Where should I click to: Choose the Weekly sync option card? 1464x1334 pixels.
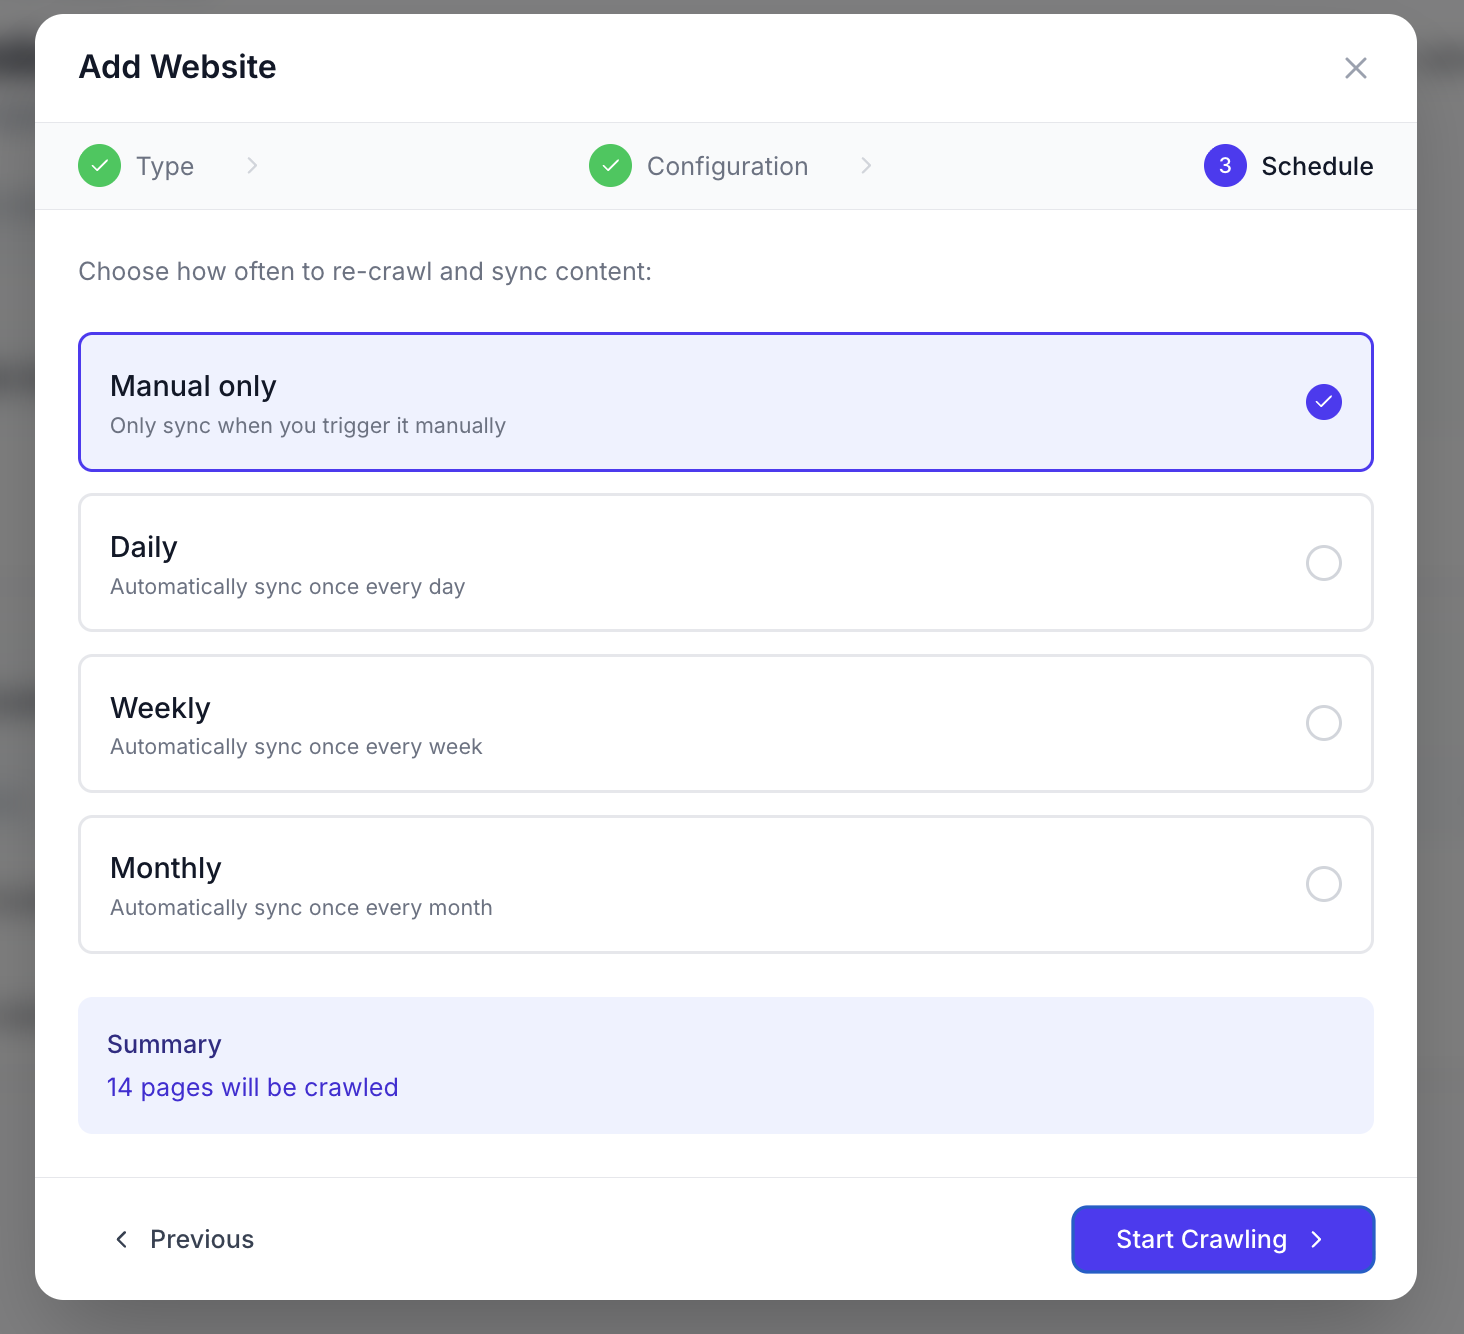click(700, 723)
